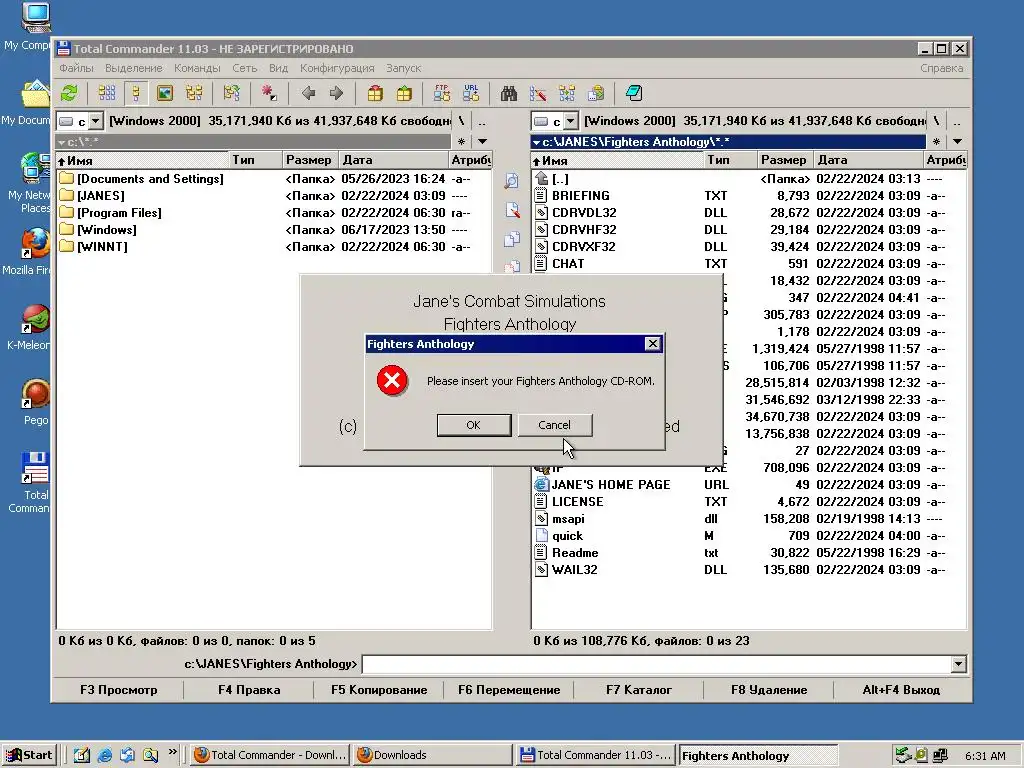Click the Pack files gift-box icon

point(375,93)
